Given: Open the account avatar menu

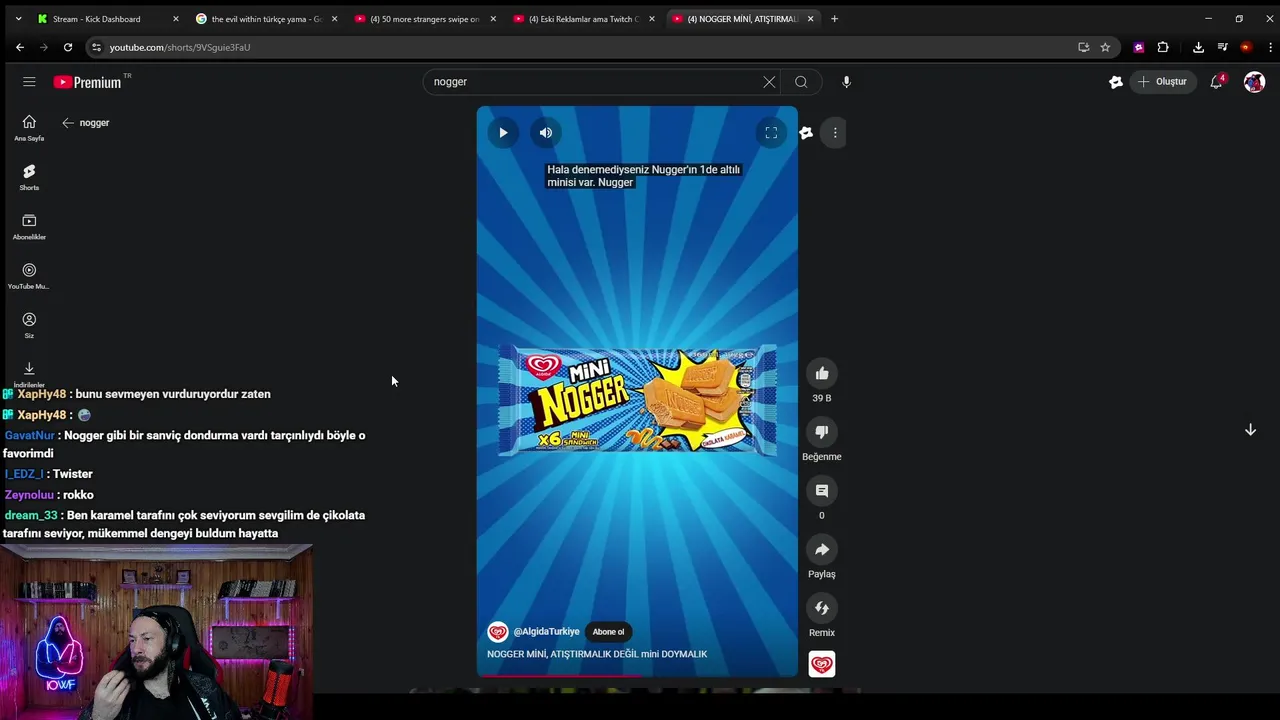Looking at the screenshot, I should (1254, 82).
